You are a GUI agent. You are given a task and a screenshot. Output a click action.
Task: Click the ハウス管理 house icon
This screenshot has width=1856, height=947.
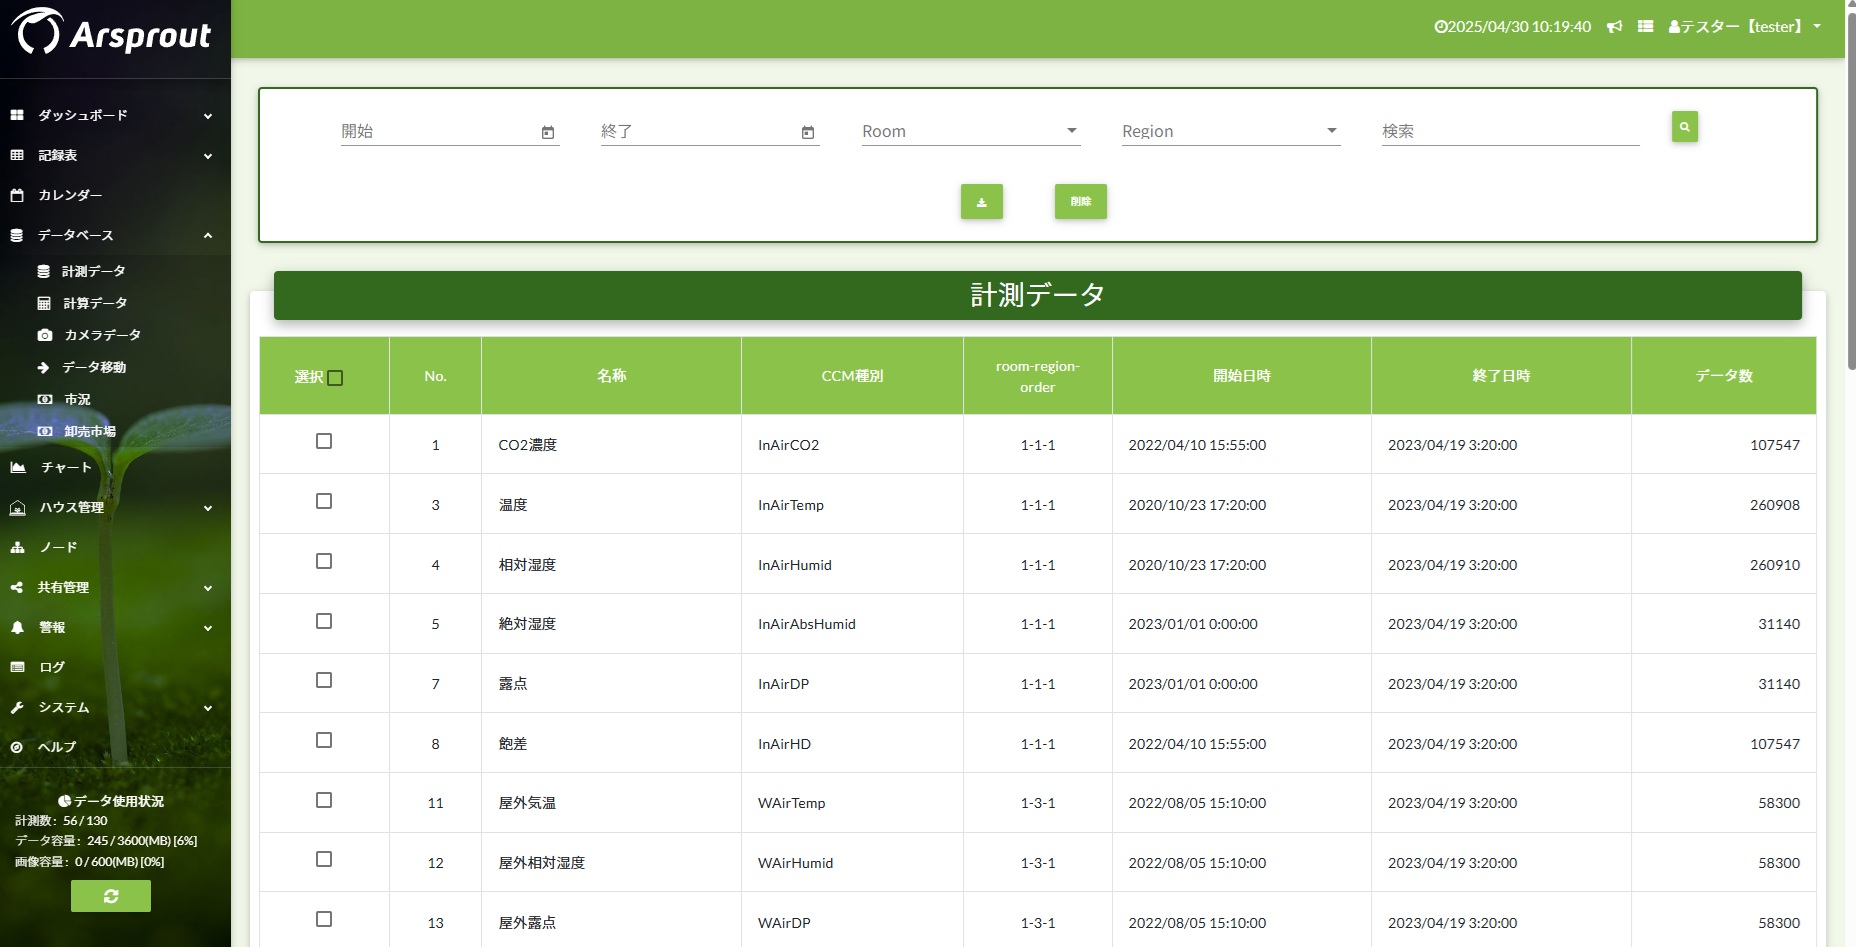[18, 508]
